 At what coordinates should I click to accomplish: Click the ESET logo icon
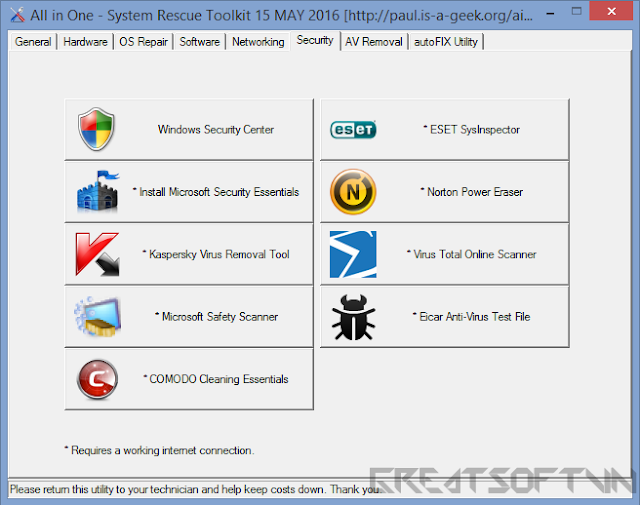[353, 129]
